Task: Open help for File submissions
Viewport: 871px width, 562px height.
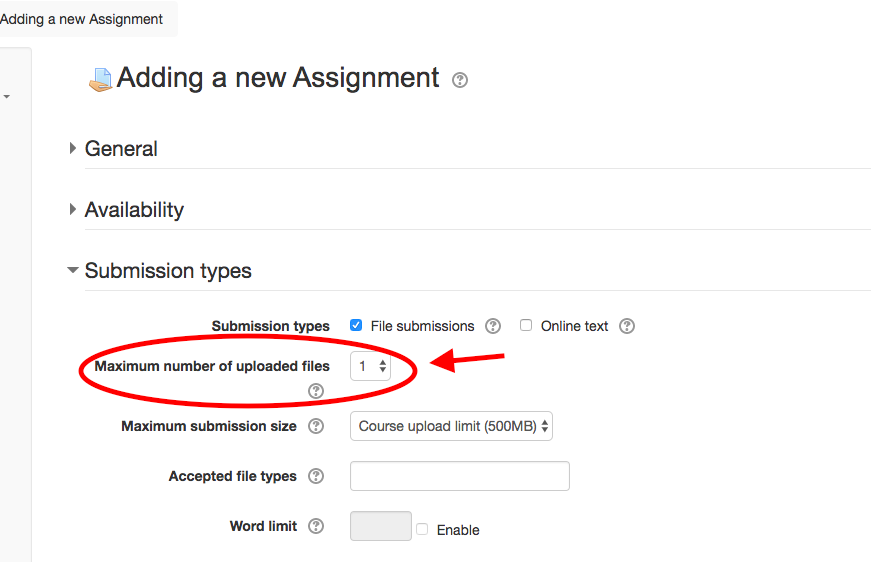Action: click(x=493, y=326)
